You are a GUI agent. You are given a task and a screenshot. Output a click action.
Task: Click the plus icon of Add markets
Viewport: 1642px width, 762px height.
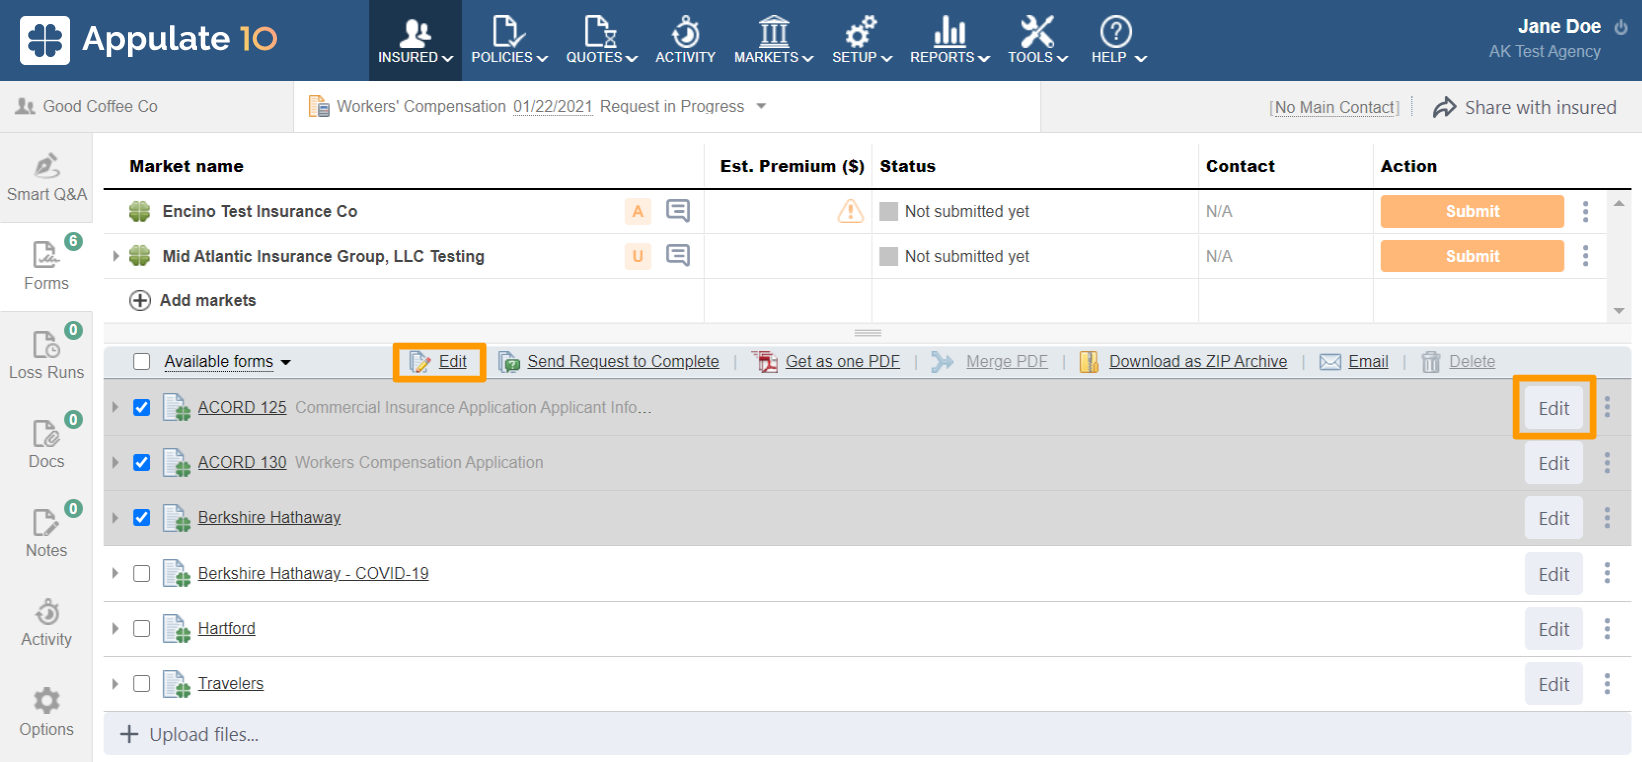pyautogui.click(x=140, y=300)
